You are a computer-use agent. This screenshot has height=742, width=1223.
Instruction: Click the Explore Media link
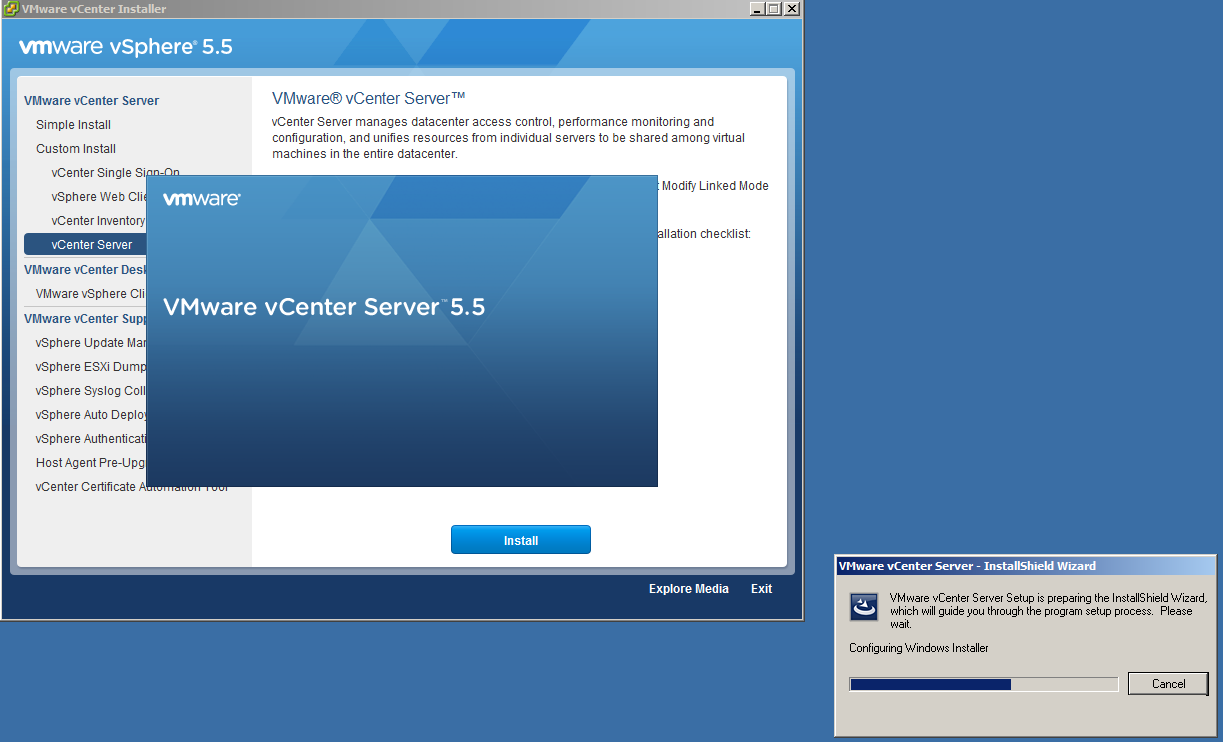click(x=688, y=589)
